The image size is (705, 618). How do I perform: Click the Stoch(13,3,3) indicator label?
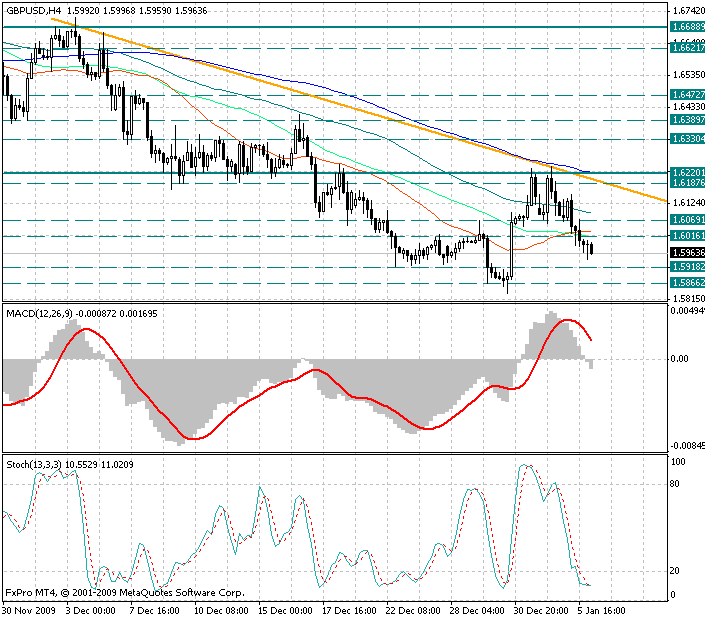point(34,465)
